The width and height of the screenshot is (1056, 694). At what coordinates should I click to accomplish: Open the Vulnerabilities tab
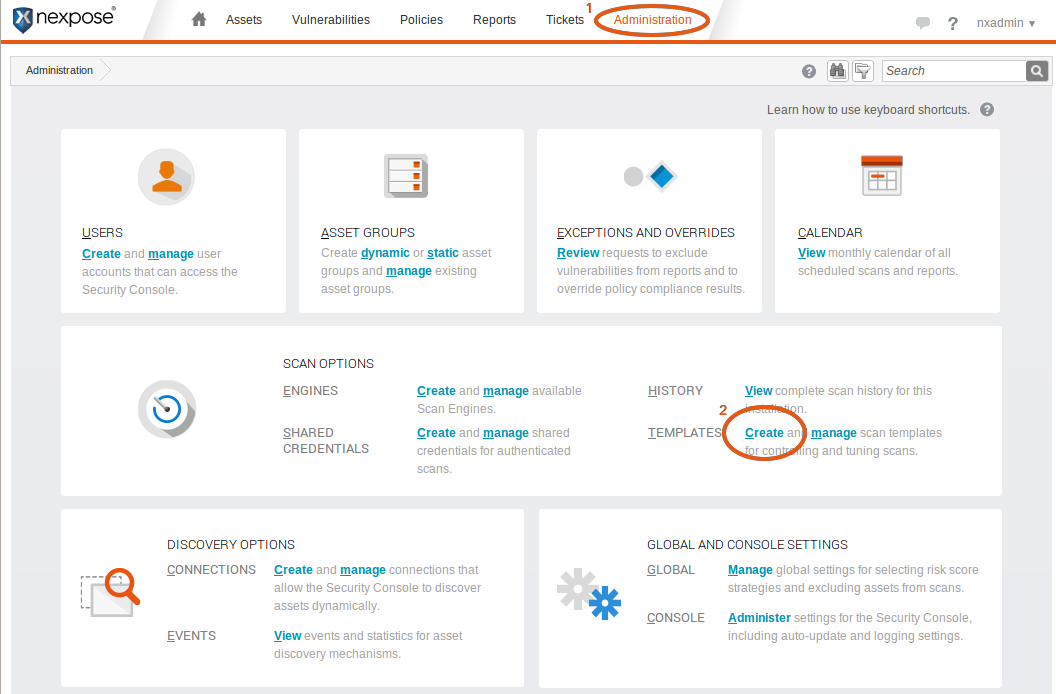[330, 20]
